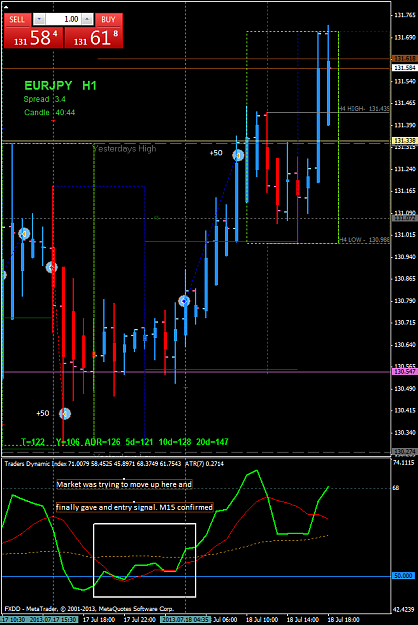Click the FXDD - MetaTrader copyright text
The width and height of the screenshot is (418, 625).
(x=89, y=609)
